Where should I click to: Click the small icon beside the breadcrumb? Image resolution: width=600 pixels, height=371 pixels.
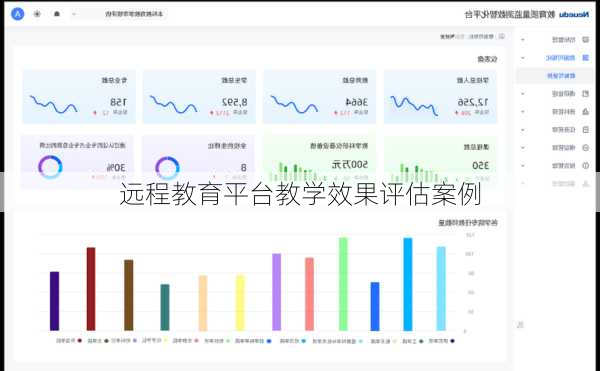pyautogui.click(x=501, y=36)
